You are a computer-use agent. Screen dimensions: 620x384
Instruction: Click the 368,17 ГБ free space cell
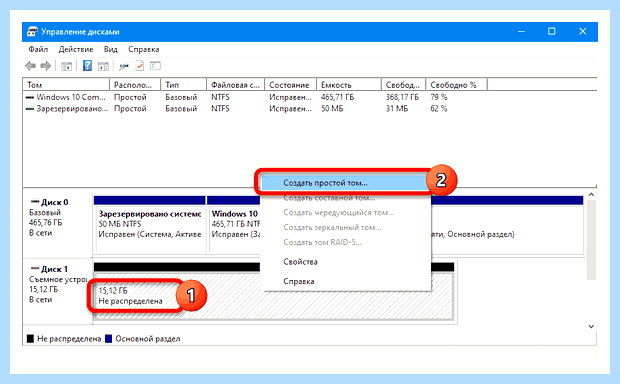tap(402, 97)
